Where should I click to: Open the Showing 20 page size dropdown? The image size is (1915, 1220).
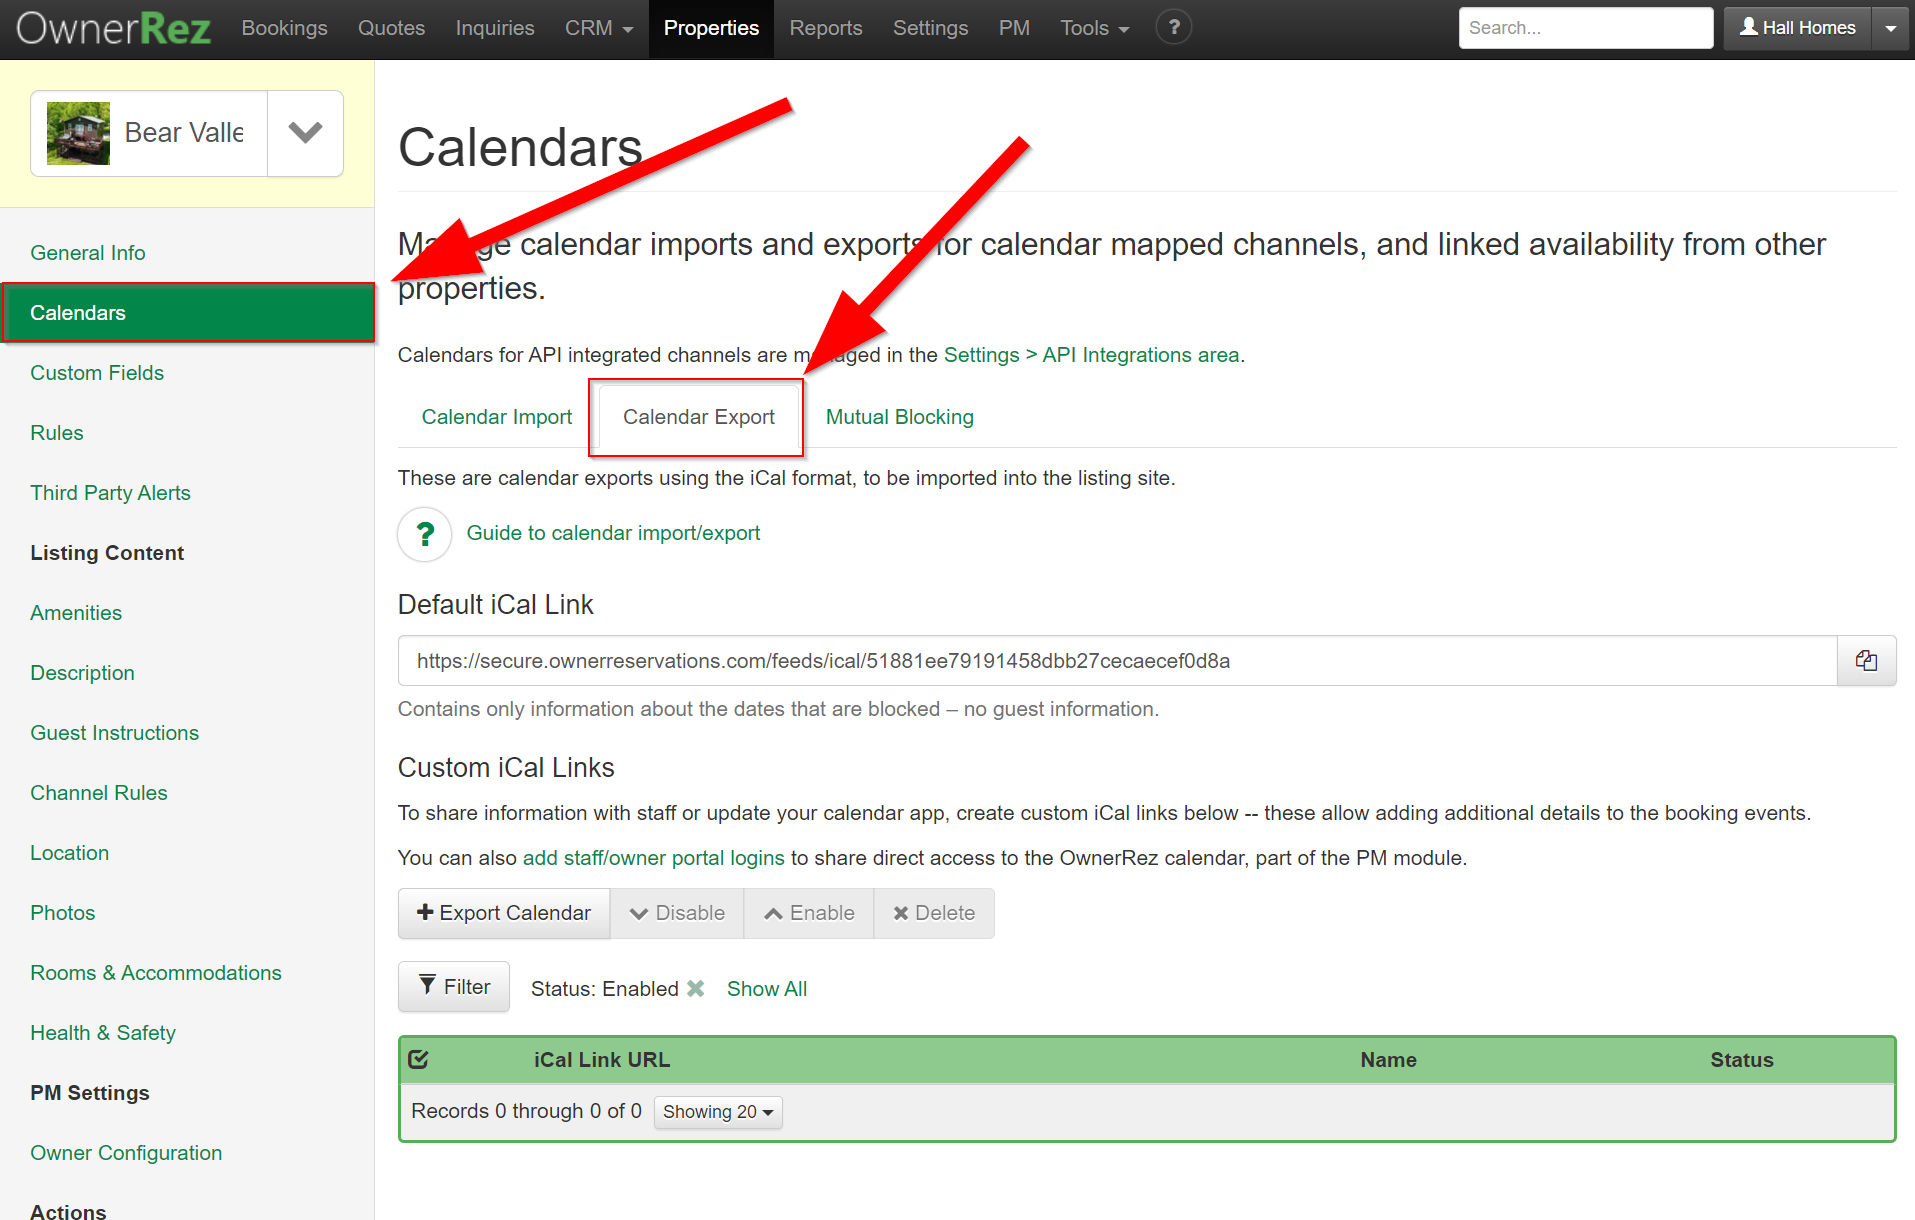click(718, 1112)
